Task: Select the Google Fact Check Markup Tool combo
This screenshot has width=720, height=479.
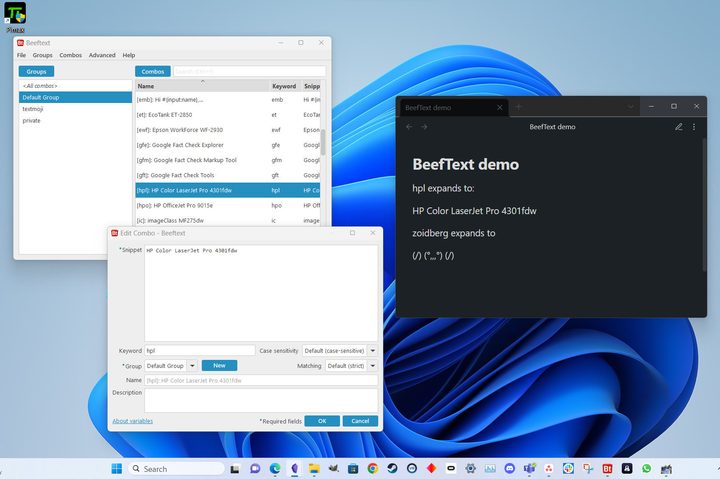Action: point(227,160)
